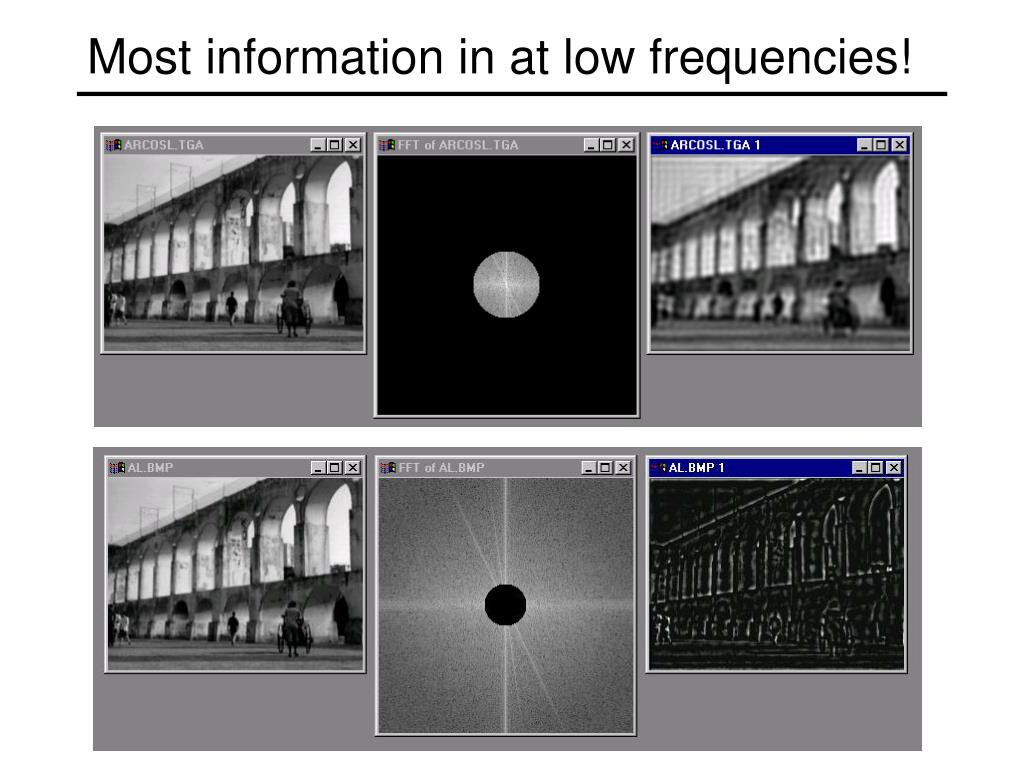The width and height of the screenshot is (1024, 768).
Task: Minimize the ARCOSL.TGA 1 window
Action: click(x=865, y=145)
